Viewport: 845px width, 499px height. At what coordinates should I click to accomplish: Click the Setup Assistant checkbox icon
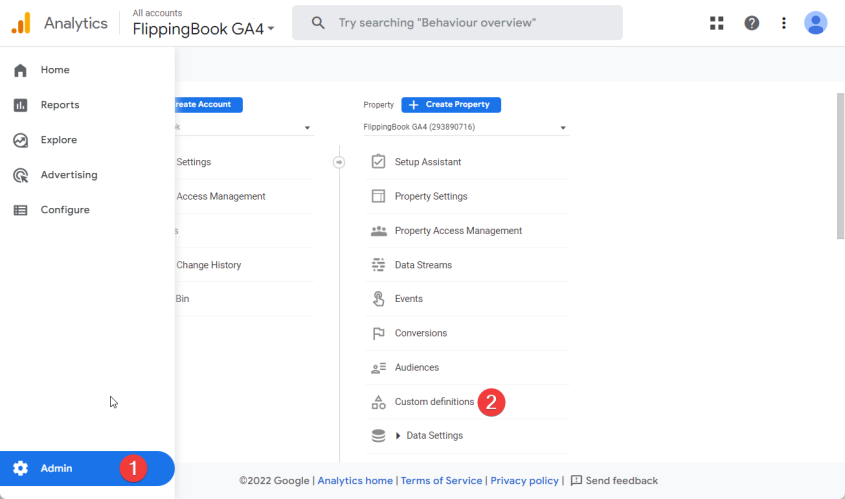378,162
